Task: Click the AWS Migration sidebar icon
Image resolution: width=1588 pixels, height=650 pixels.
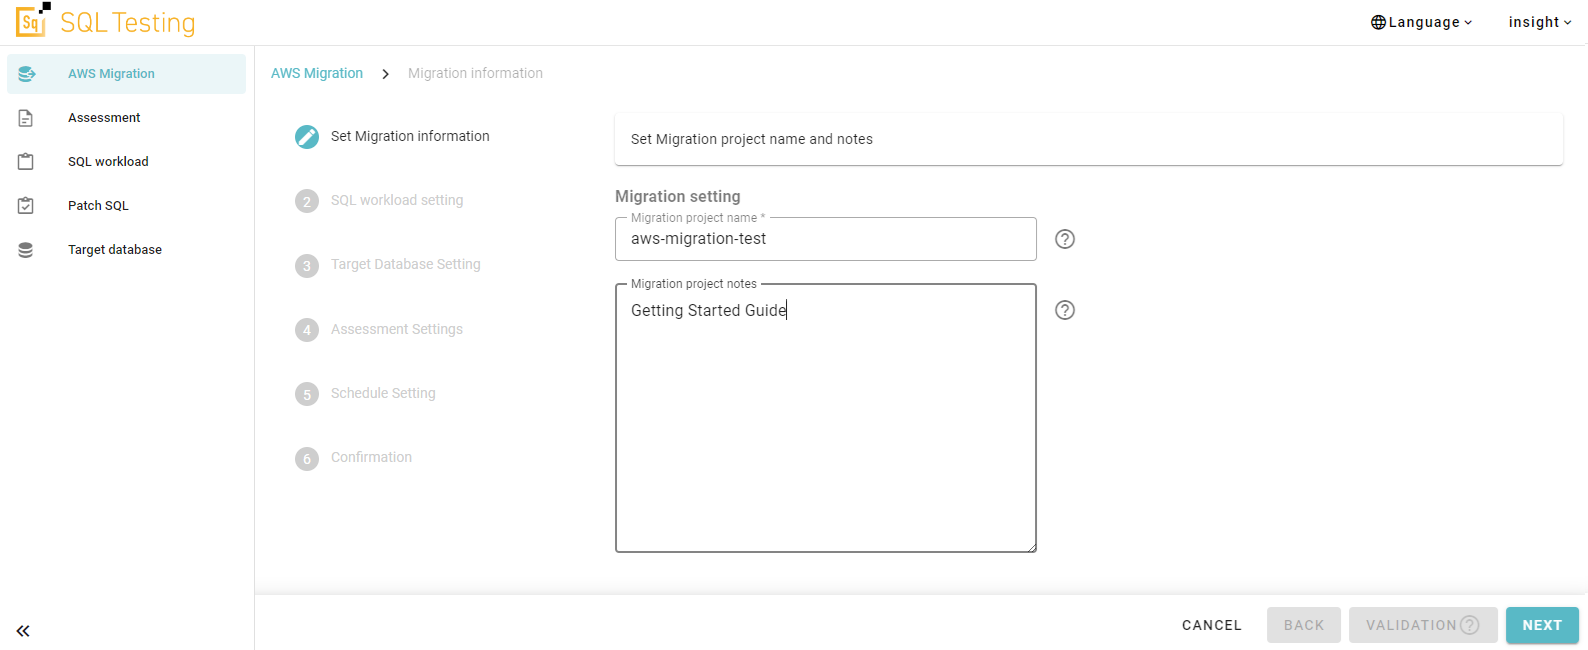Action: tap(27, 74)
